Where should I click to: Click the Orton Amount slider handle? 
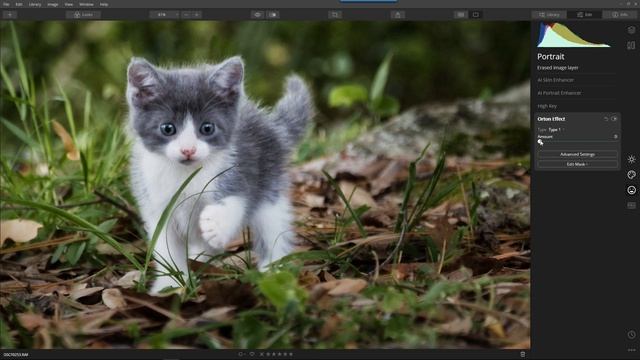tap(540, 142)
